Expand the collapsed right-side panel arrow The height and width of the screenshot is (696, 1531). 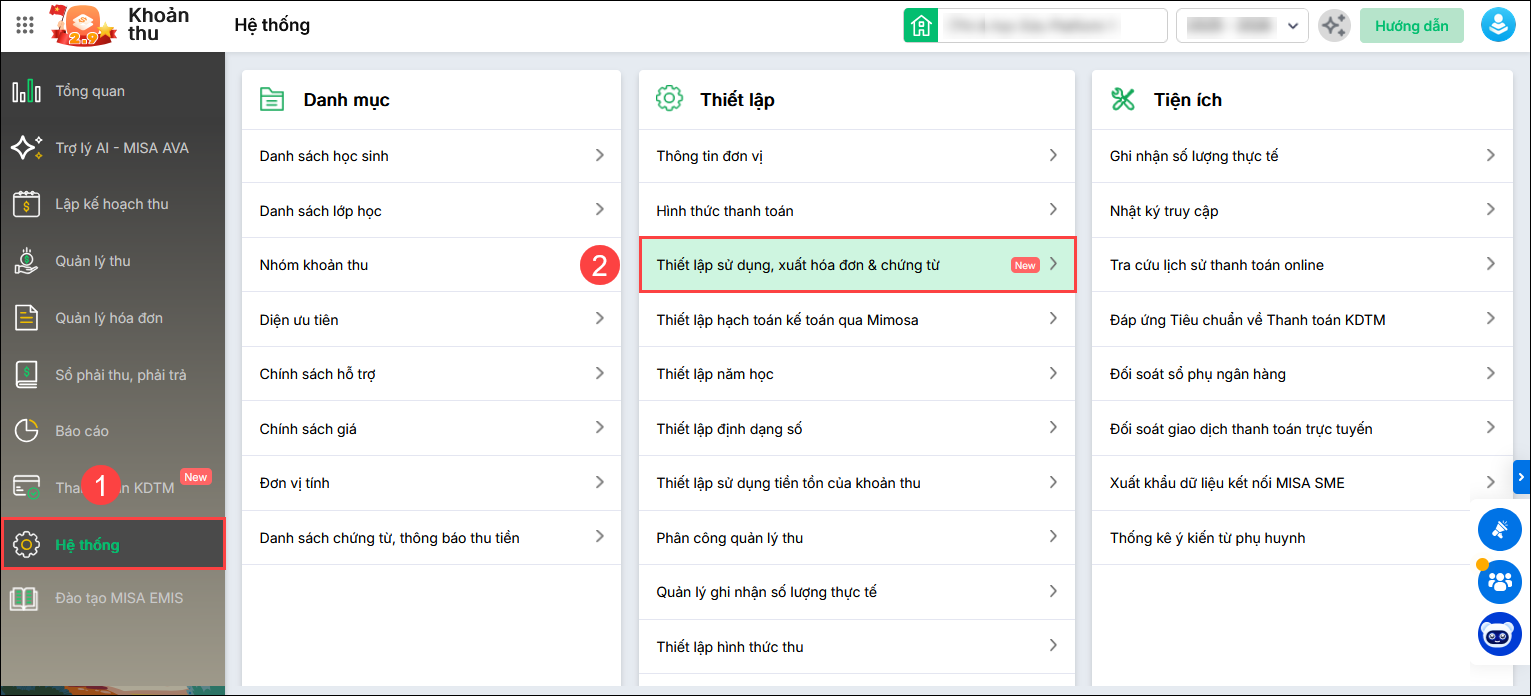click(1521, 477)
